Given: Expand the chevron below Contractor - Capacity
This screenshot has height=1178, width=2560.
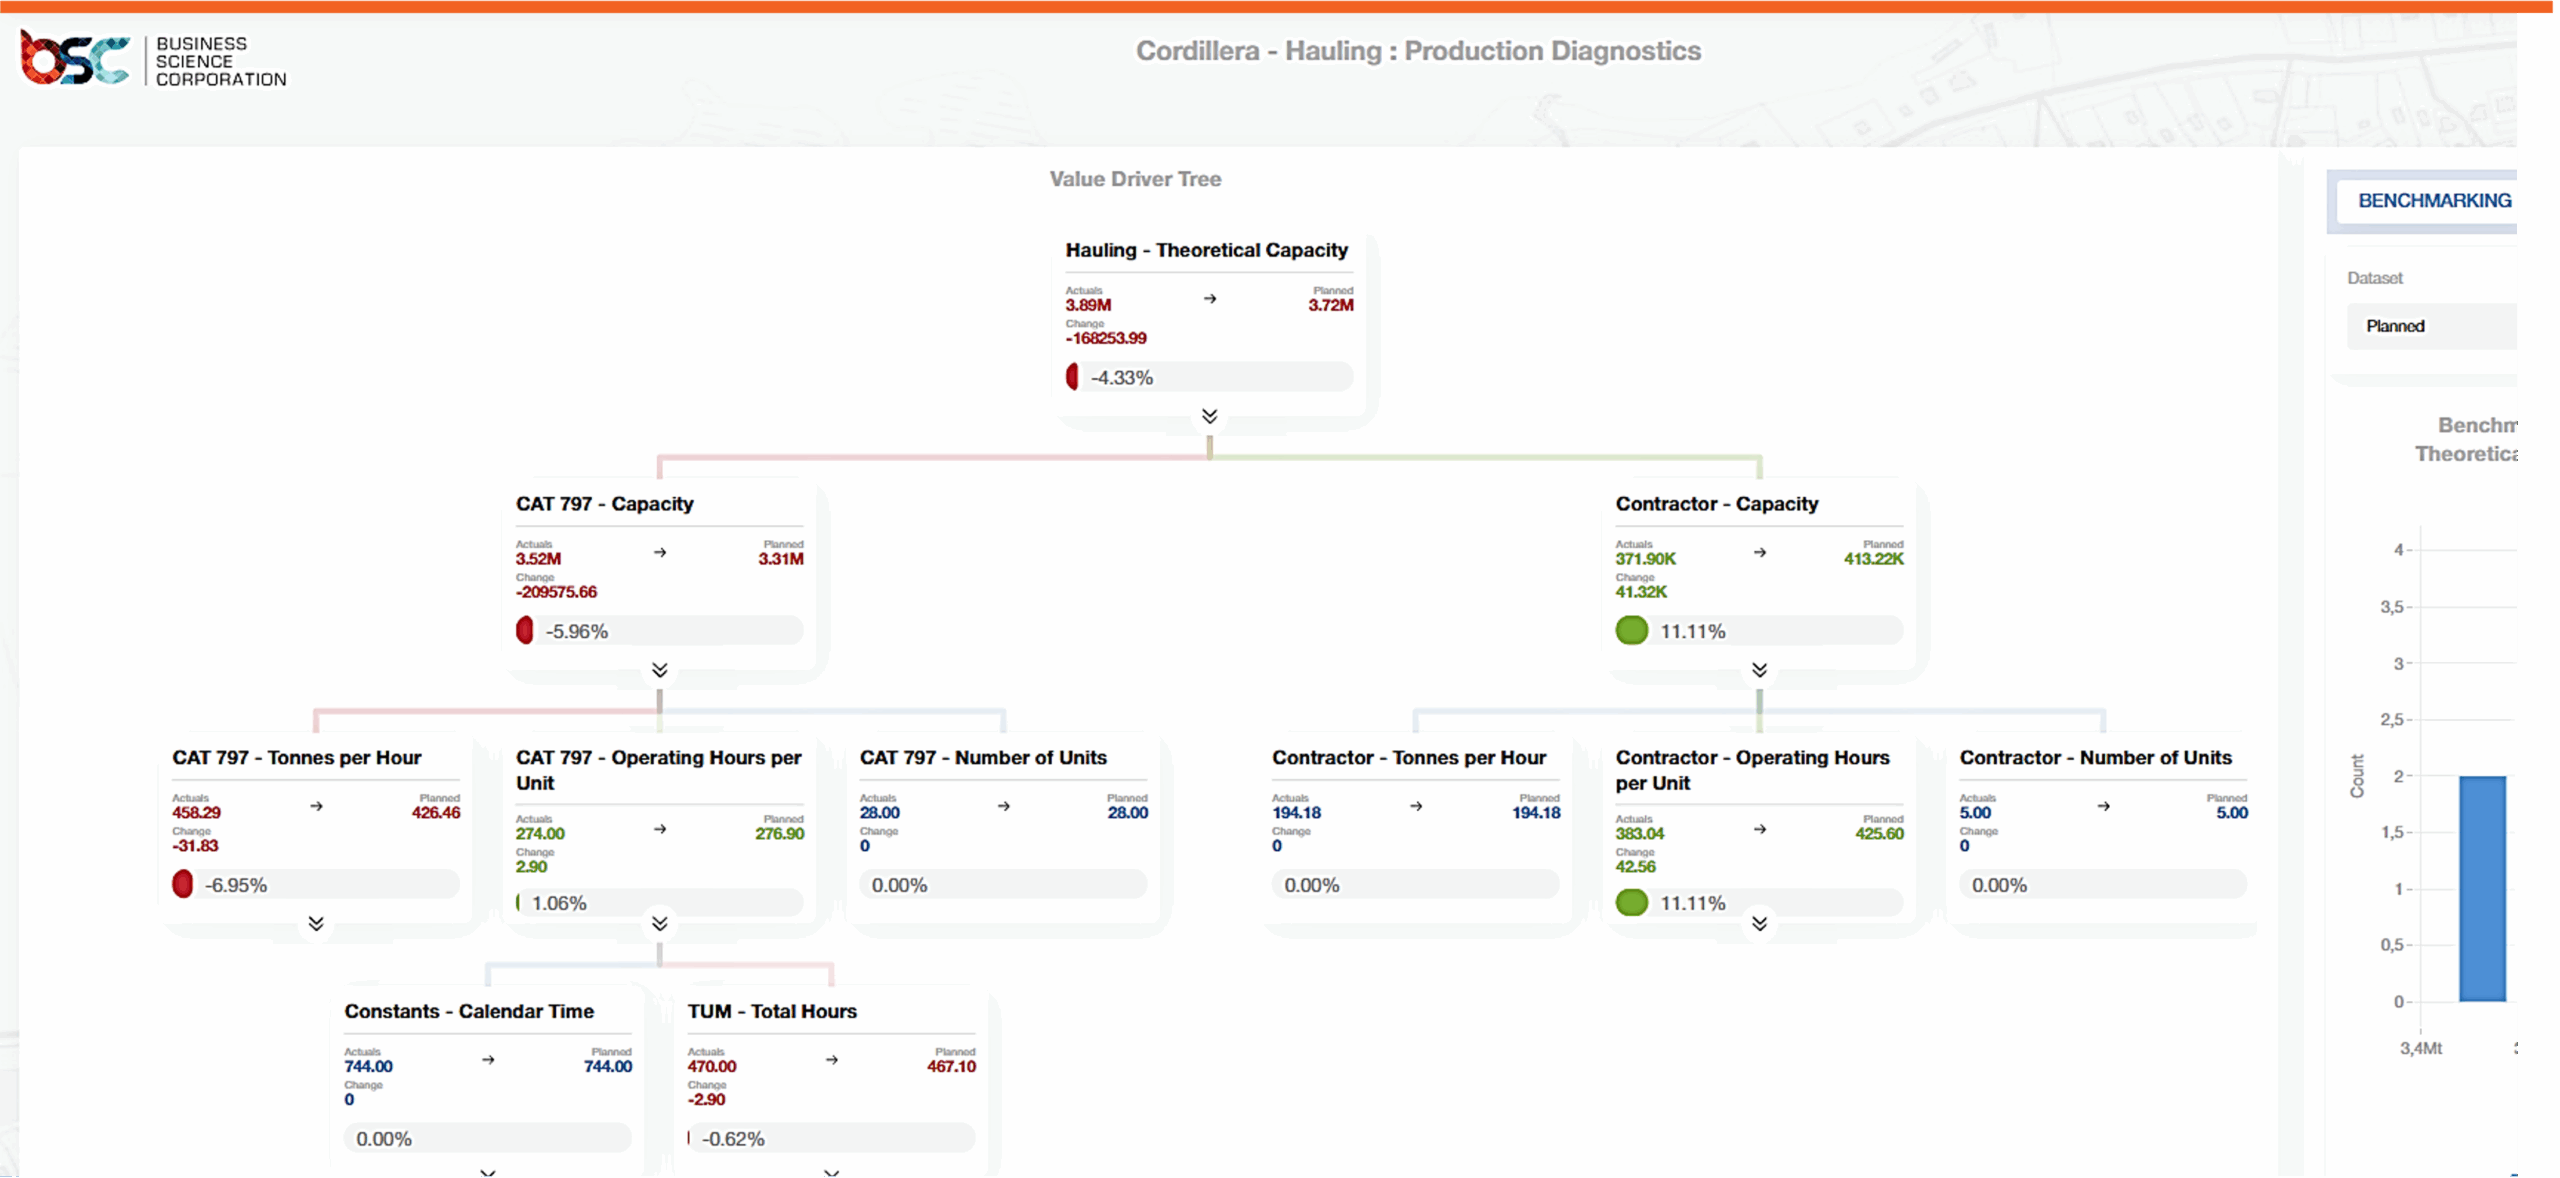Looking at the screenshot, I should click(1761, 671).
